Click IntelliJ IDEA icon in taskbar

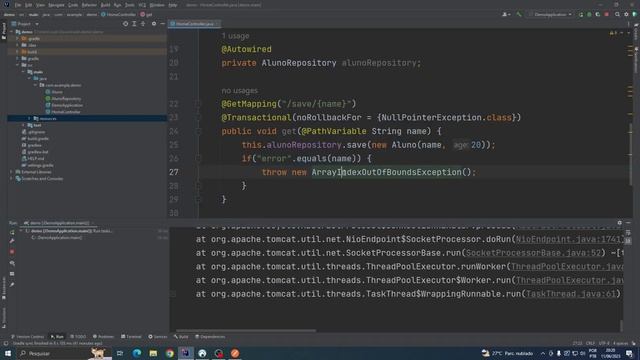click(x=186, y=353)
